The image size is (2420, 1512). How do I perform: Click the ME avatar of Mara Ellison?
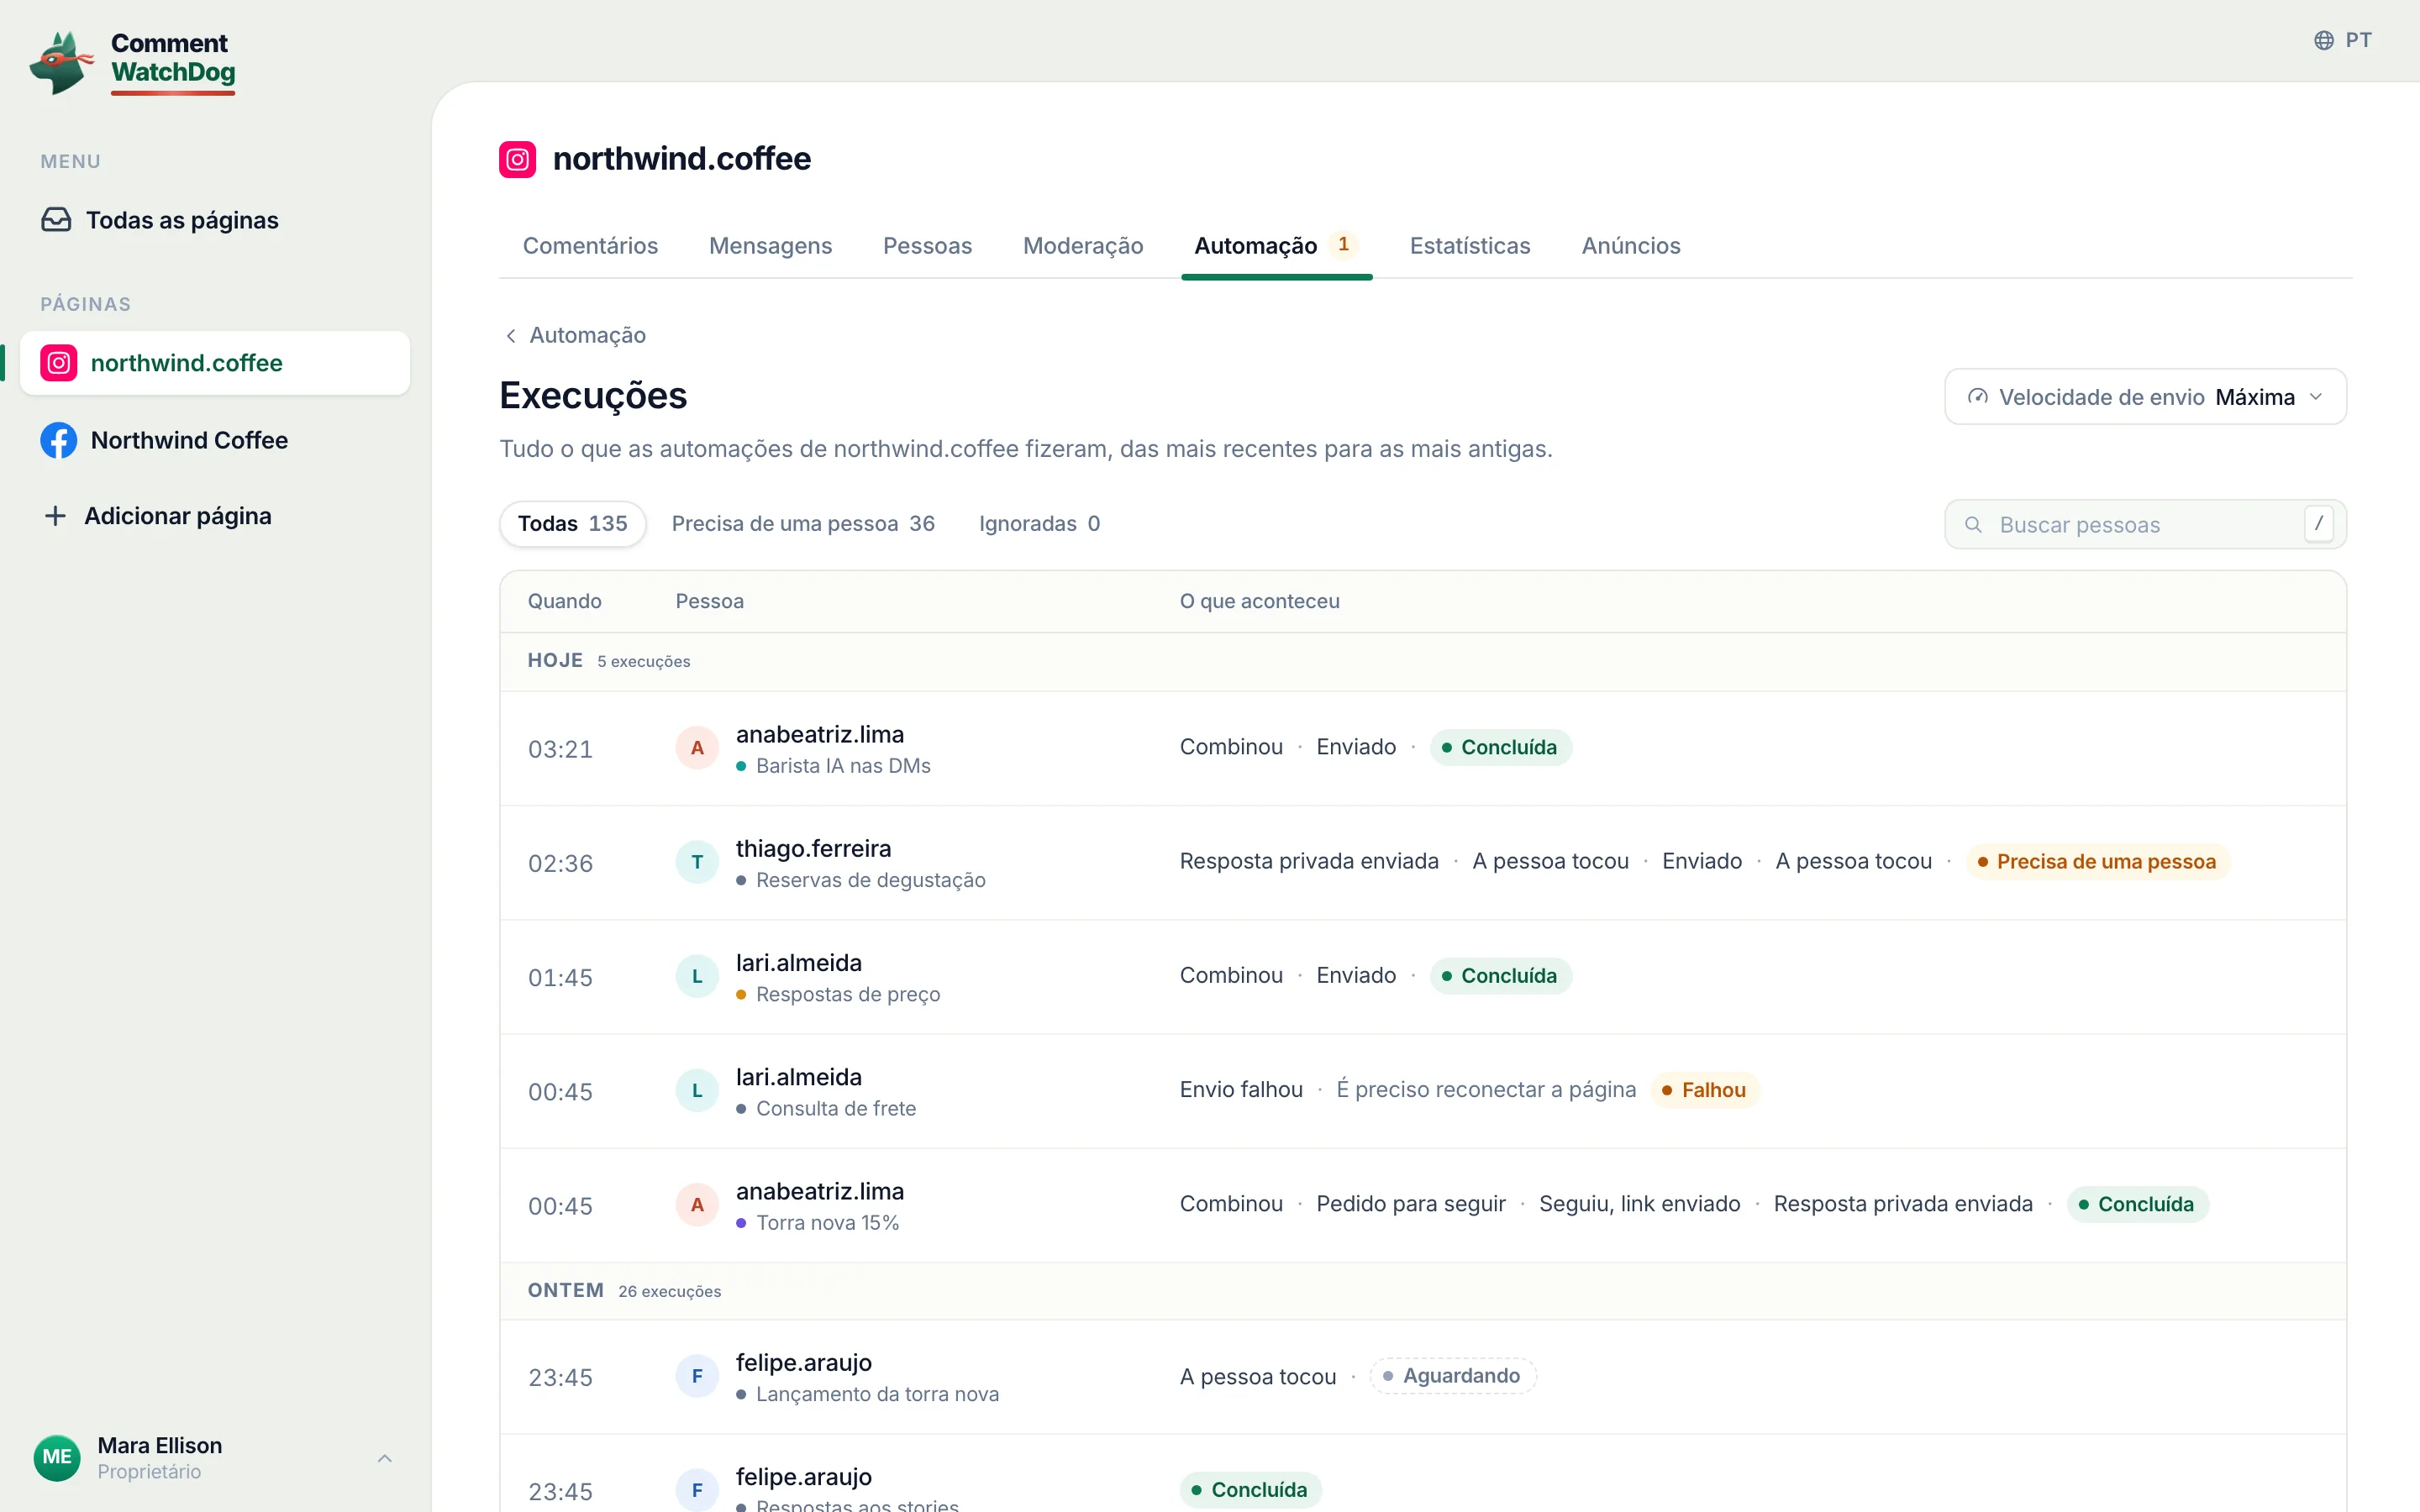tap(57, 1457)
